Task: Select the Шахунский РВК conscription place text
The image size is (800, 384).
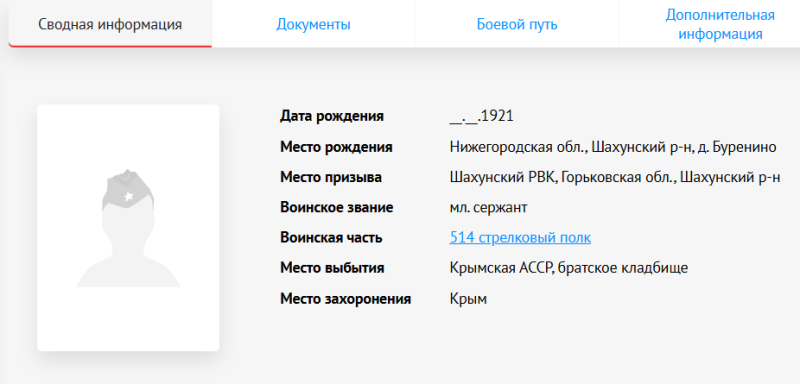Action: [615, 177]
